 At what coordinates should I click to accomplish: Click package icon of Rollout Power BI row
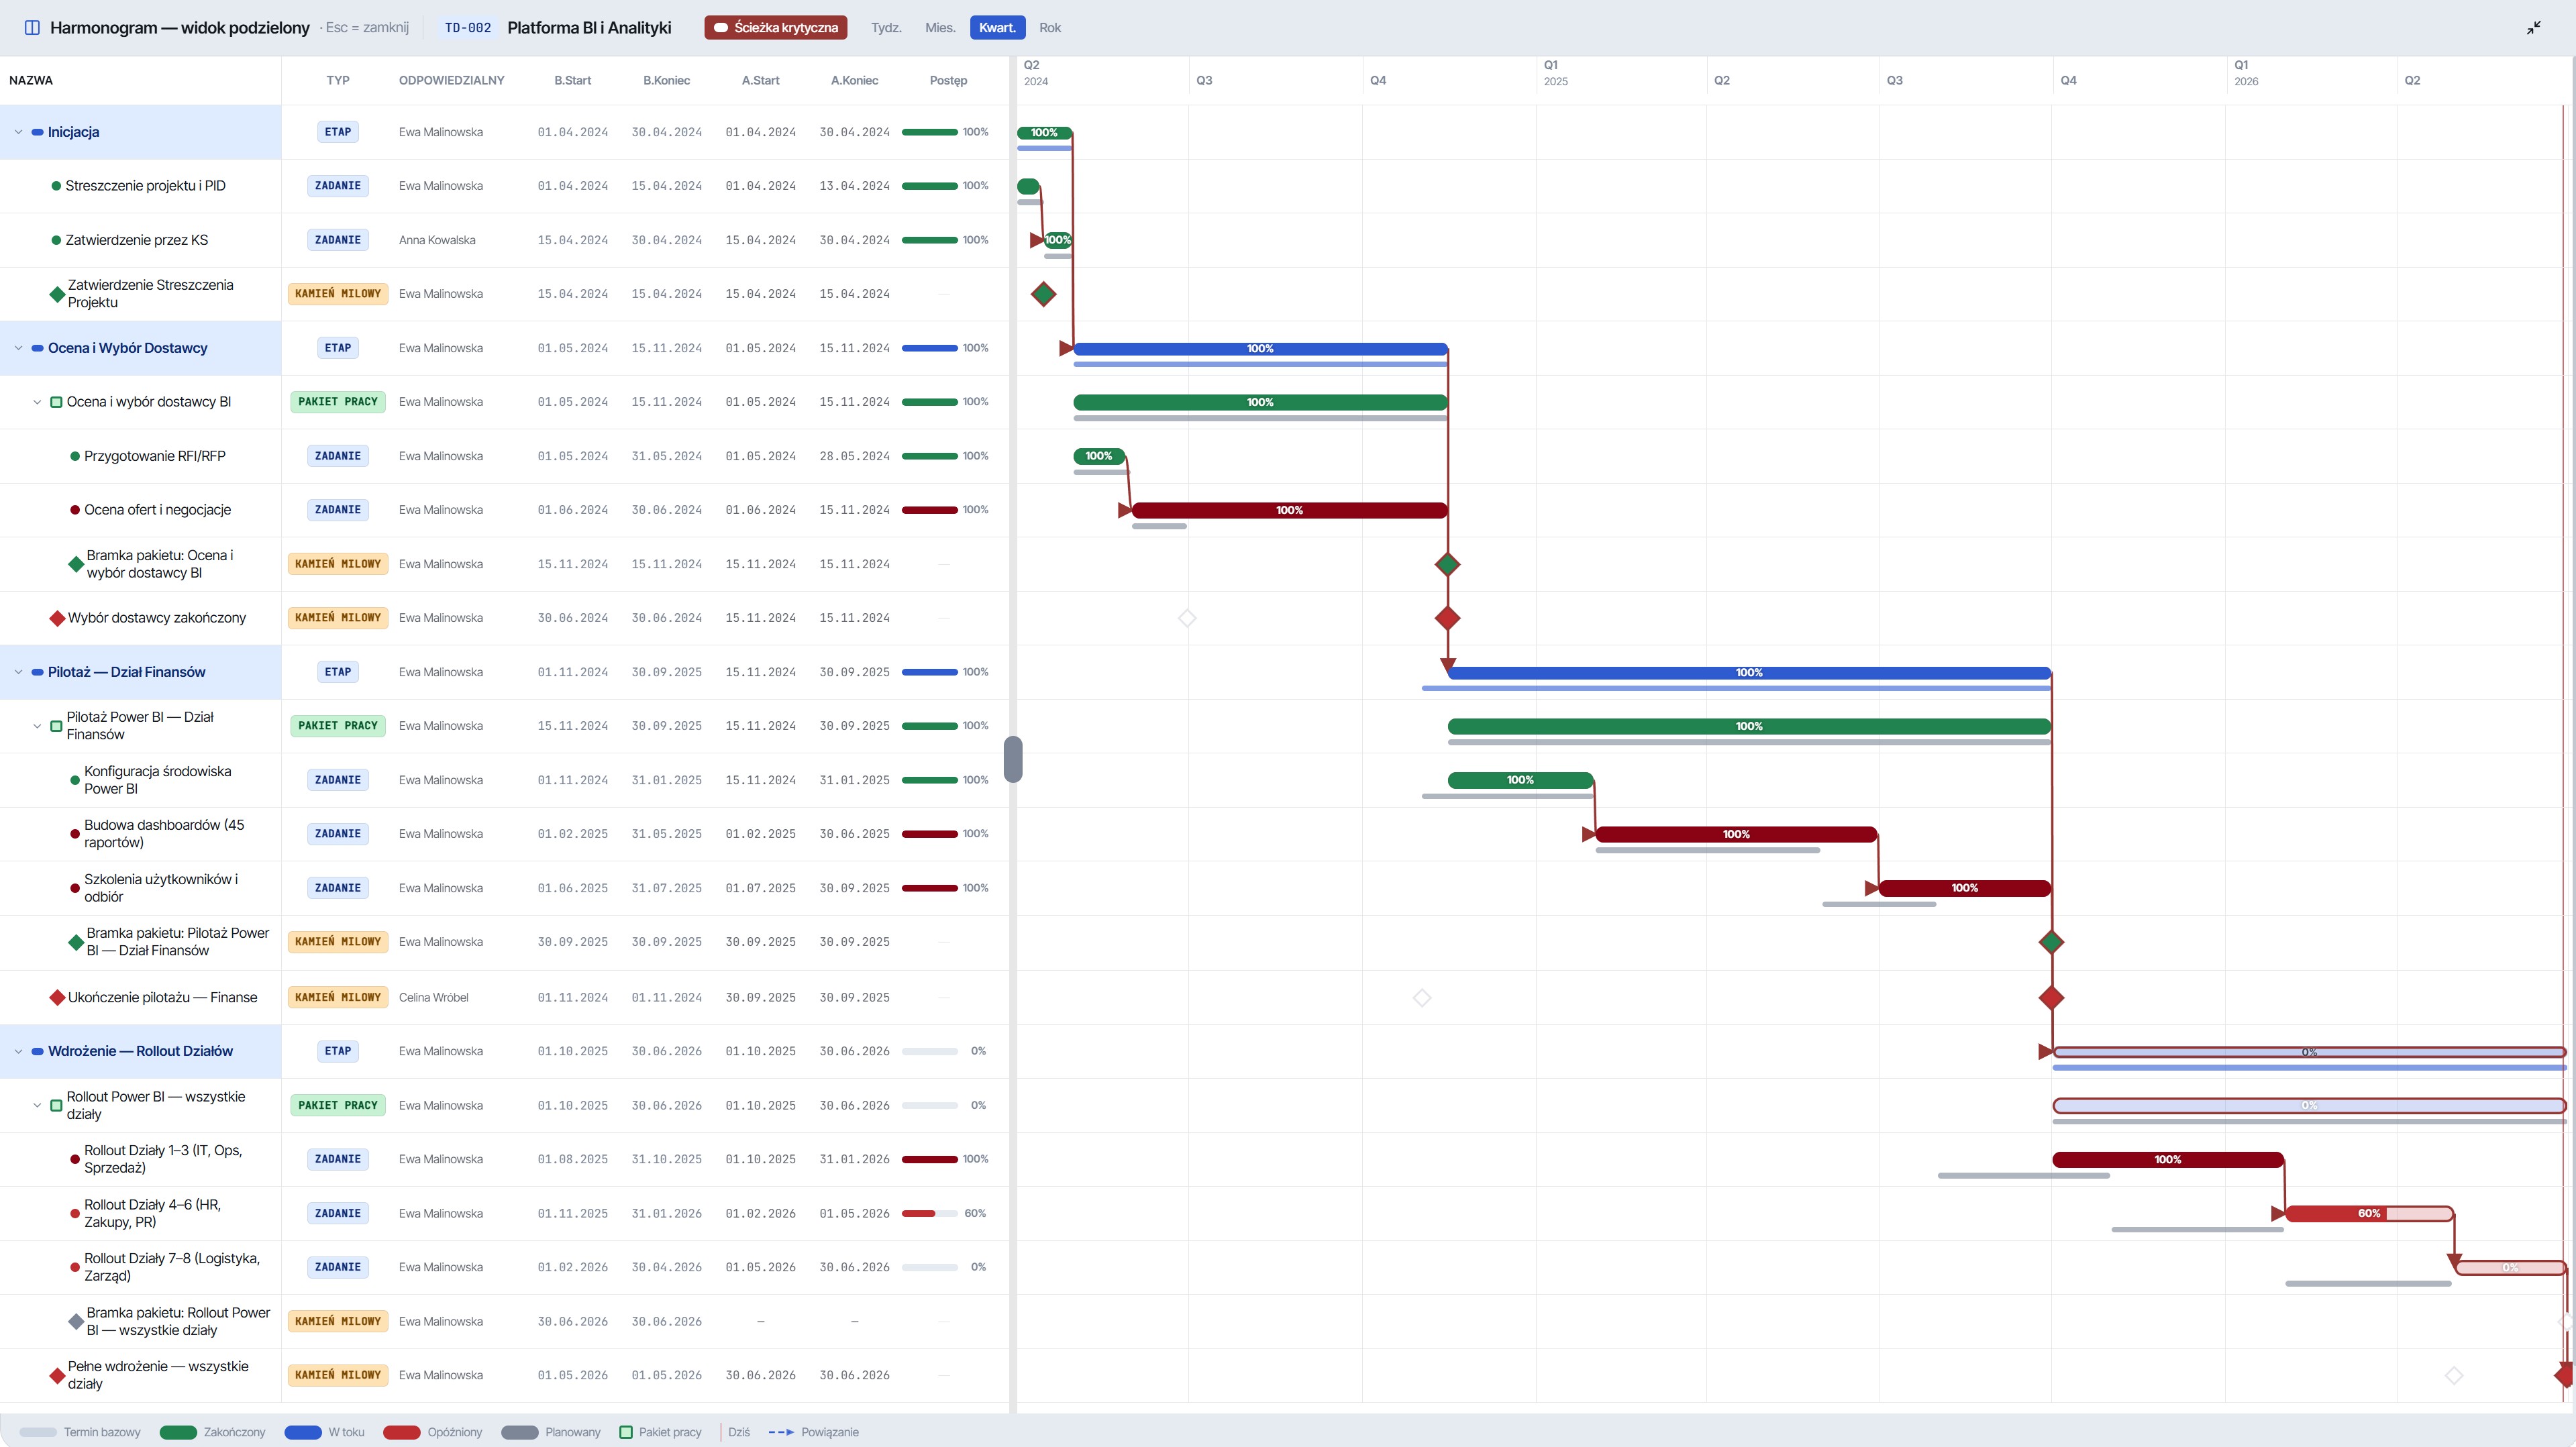pyautogui.click(x=56, y=1105)
